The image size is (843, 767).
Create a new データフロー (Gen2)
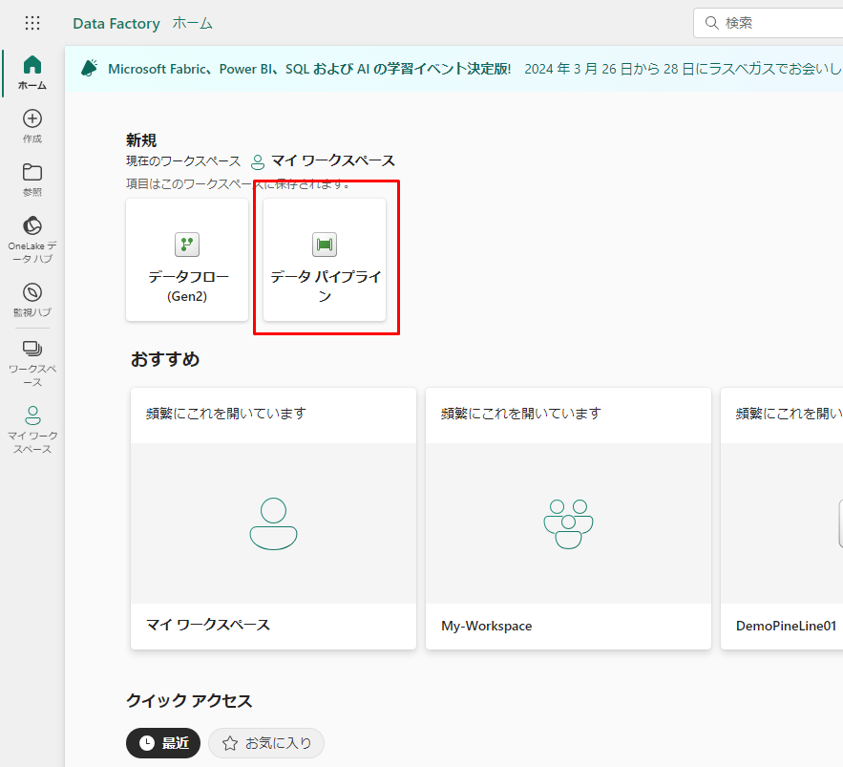[x=187, y=260]
